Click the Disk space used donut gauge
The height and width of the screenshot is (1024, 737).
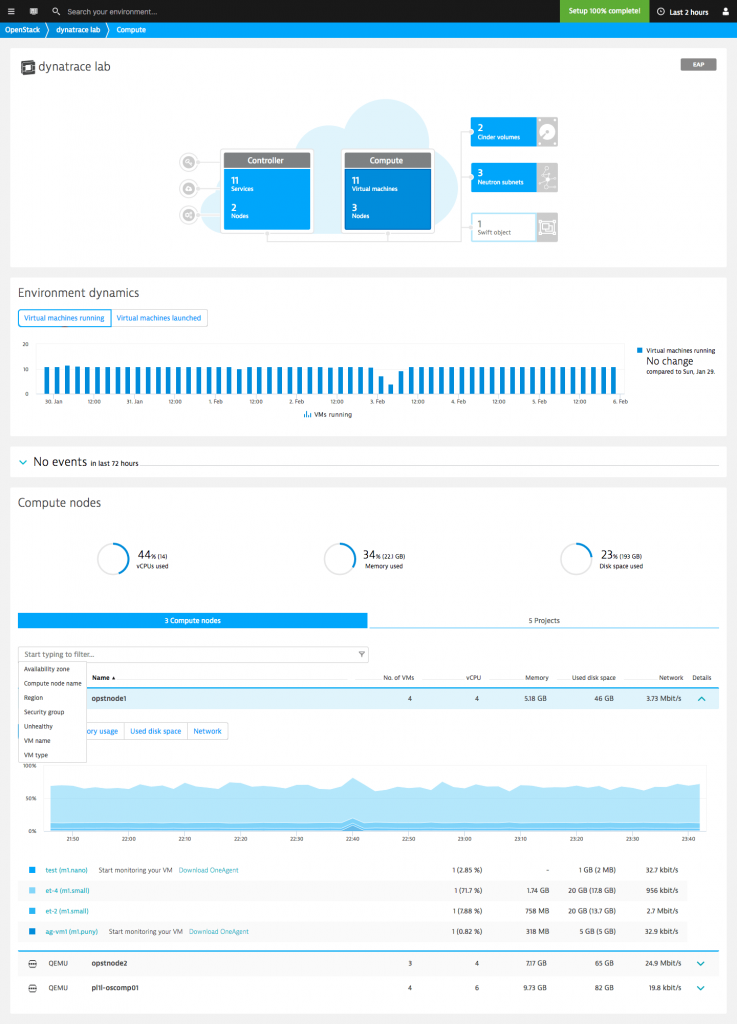point(576,559)
